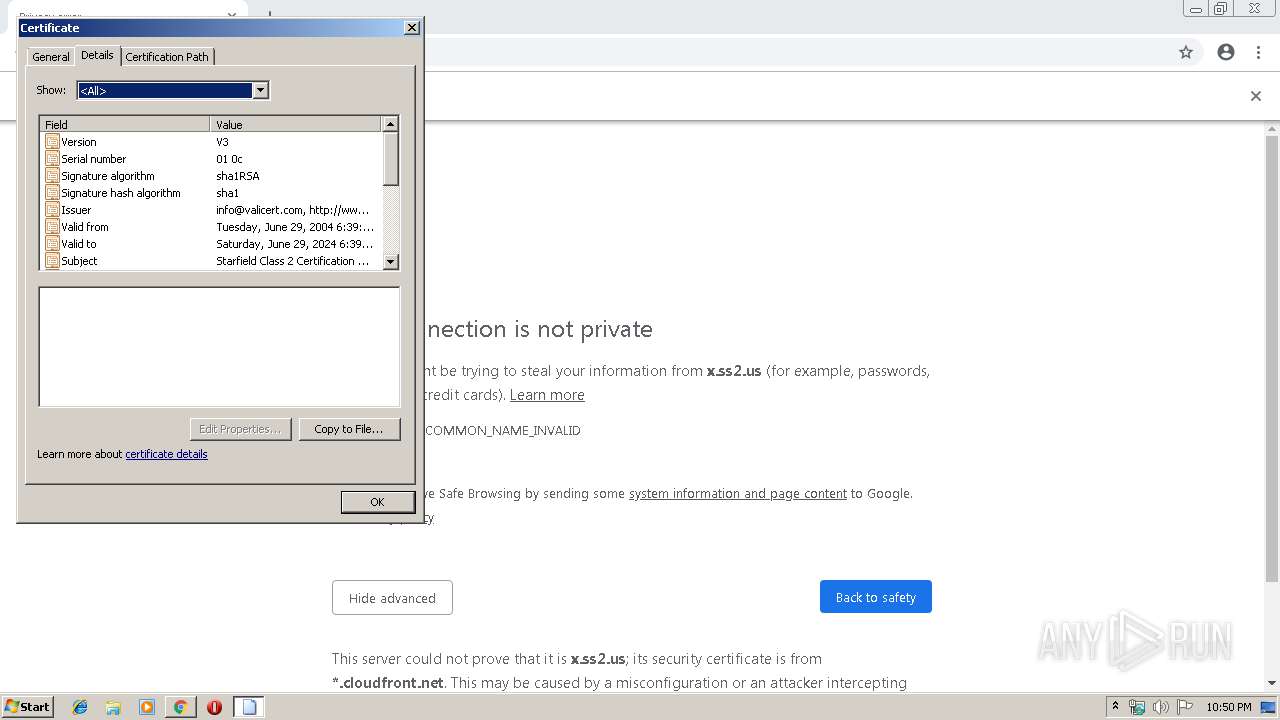Bookmark this page with the star icon

click(x=1186, y=52)
